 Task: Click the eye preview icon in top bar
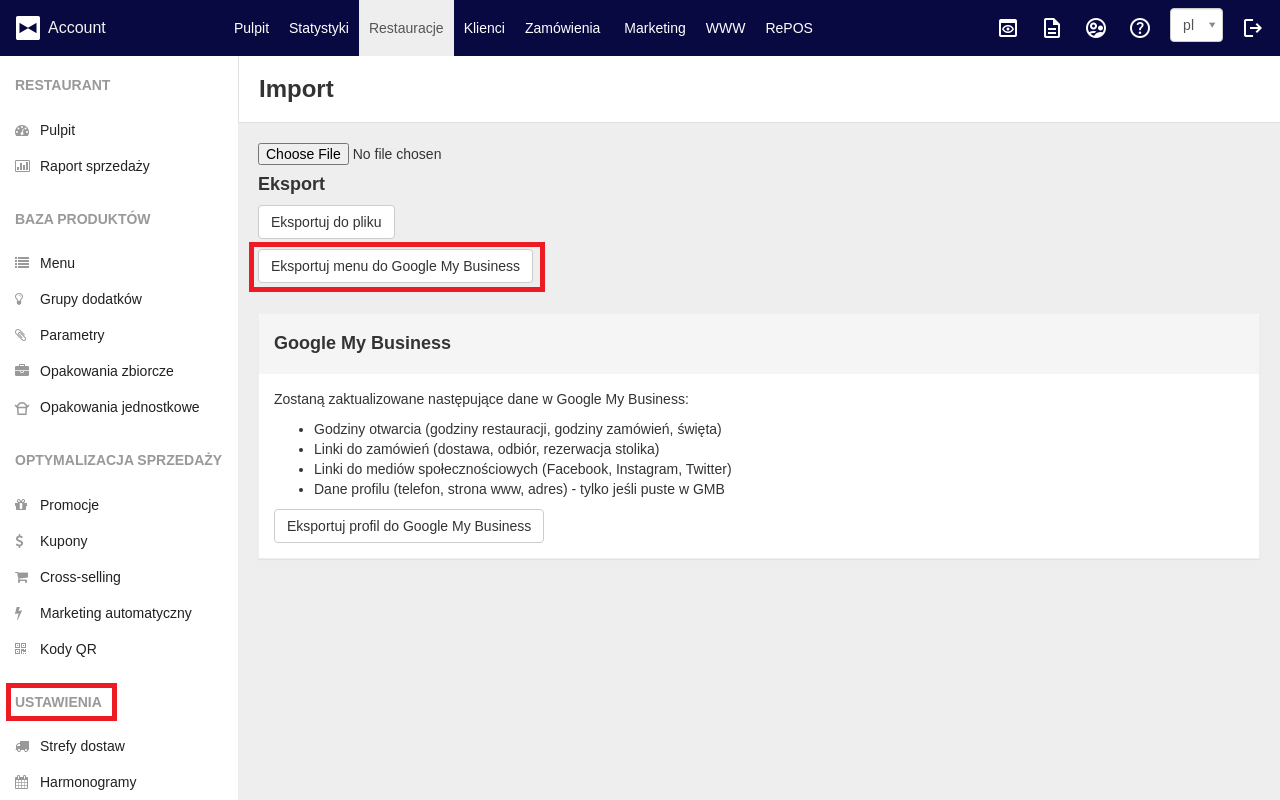1007,28
